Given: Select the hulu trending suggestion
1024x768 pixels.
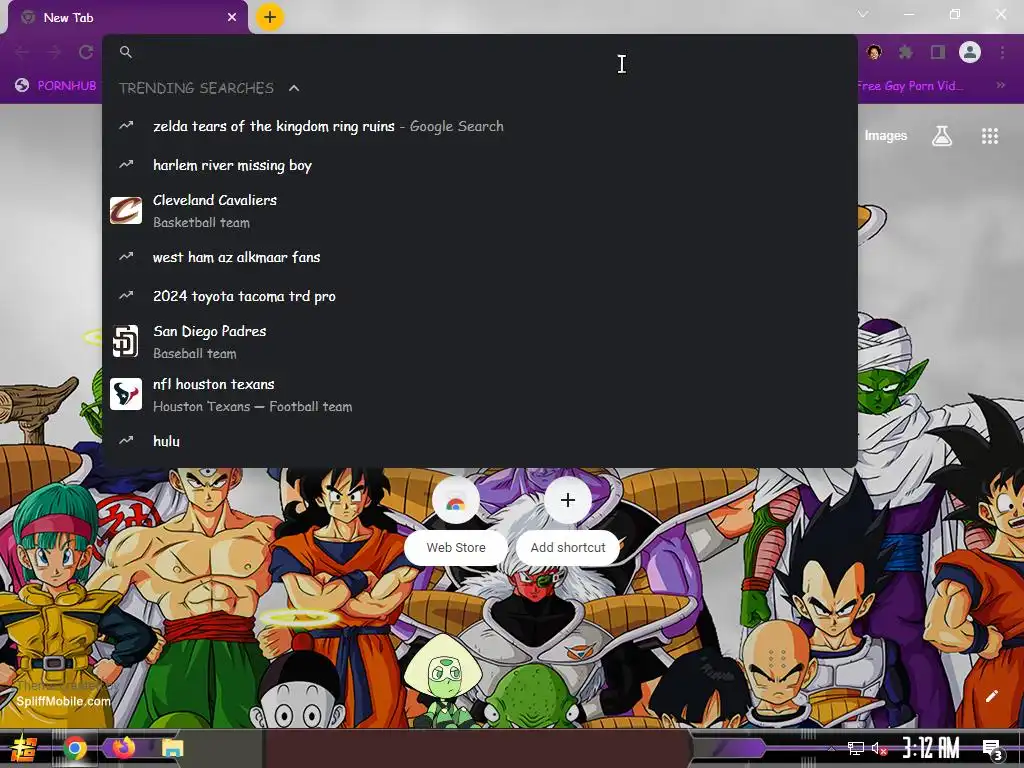Looking at the screenshot, I should [x=480, y=441].
